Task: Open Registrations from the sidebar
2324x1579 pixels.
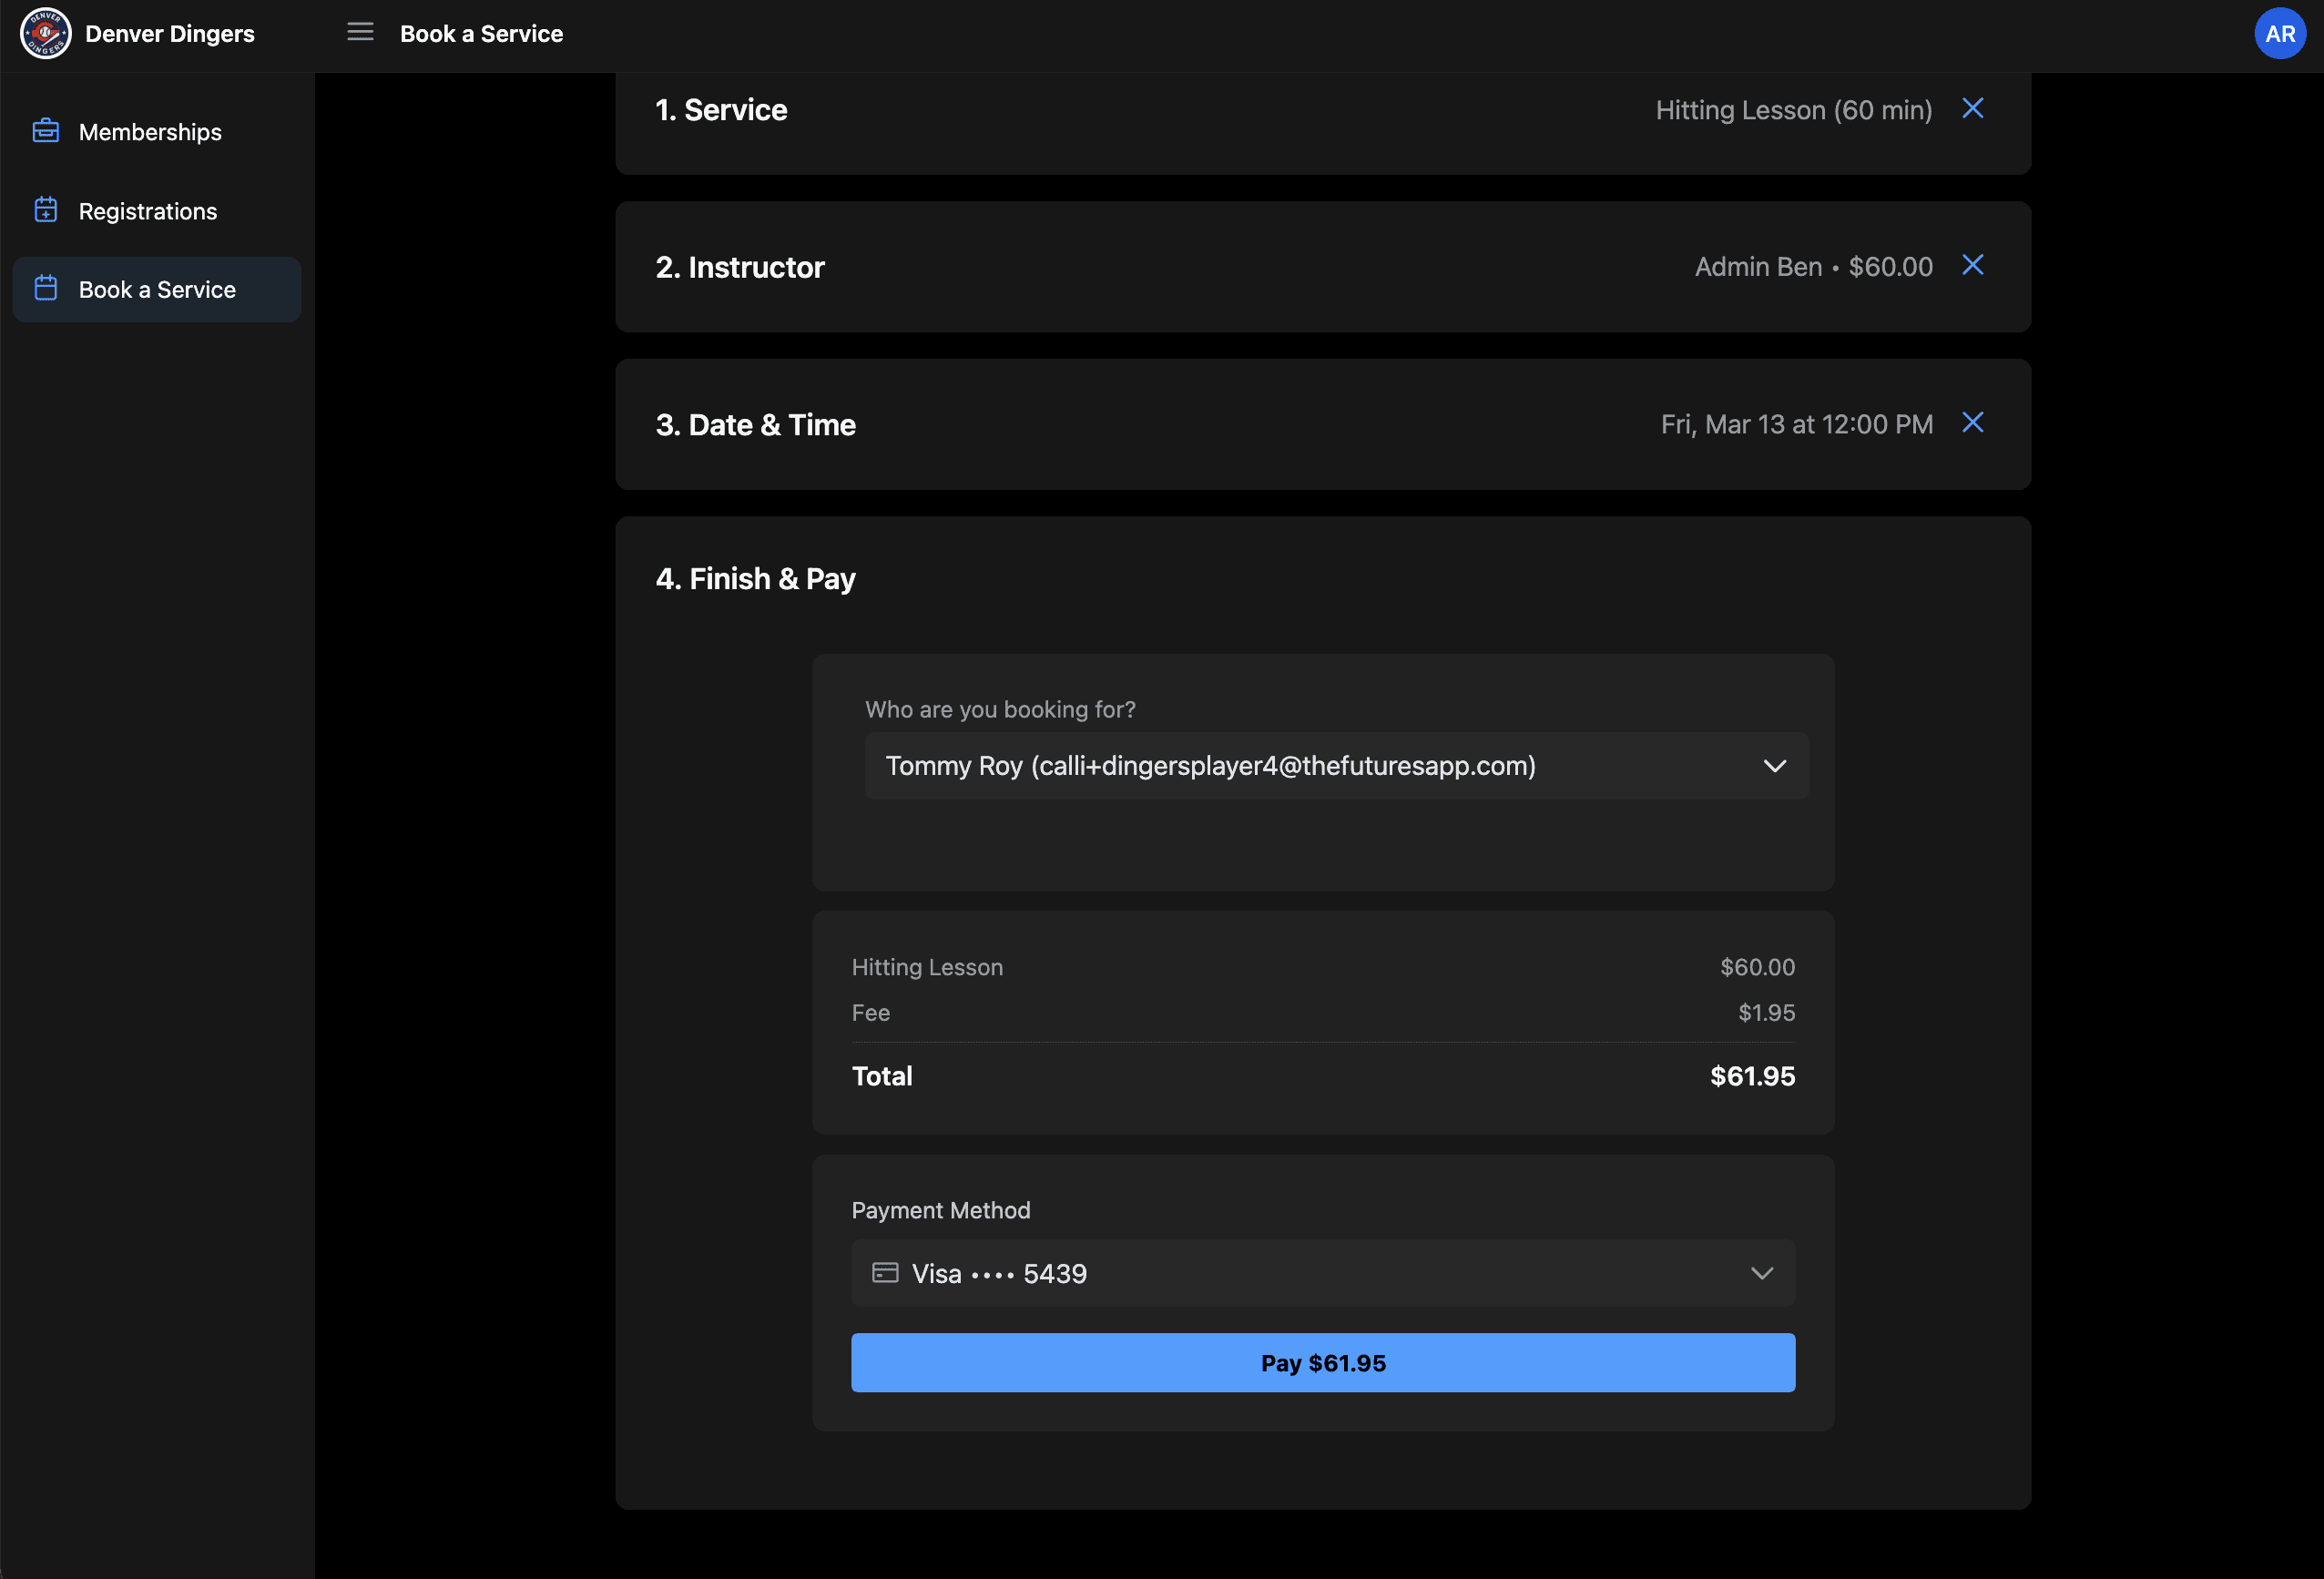Action: click(x=148, y=211)
